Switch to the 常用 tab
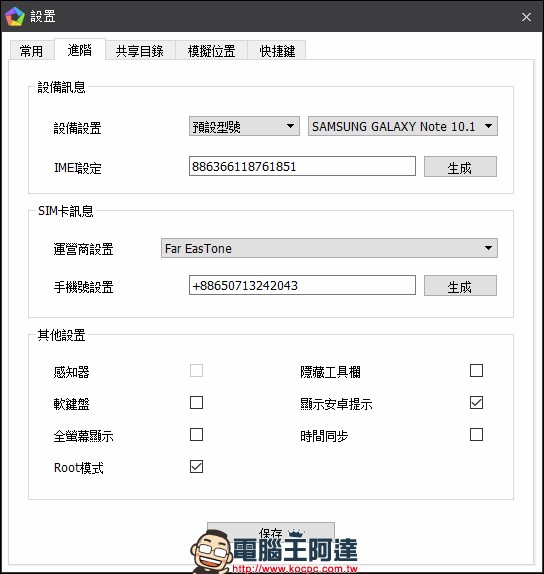 coord(31,51)
